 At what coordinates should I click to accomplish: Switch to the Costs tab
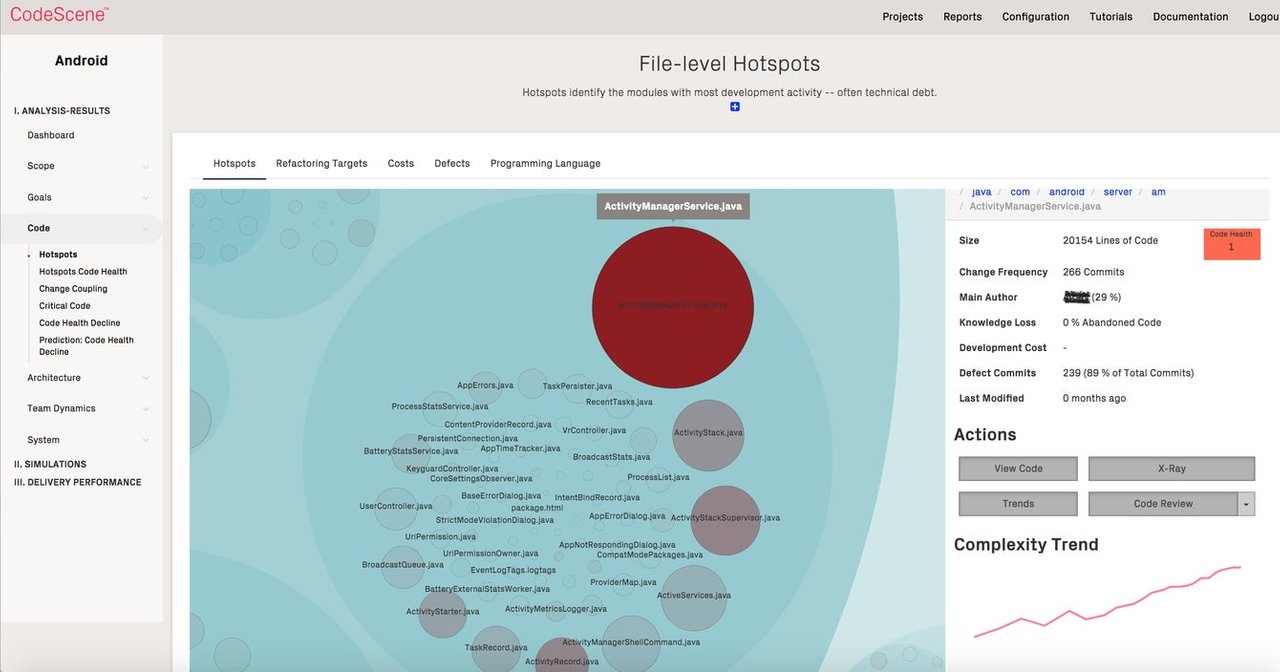(401, 164)
